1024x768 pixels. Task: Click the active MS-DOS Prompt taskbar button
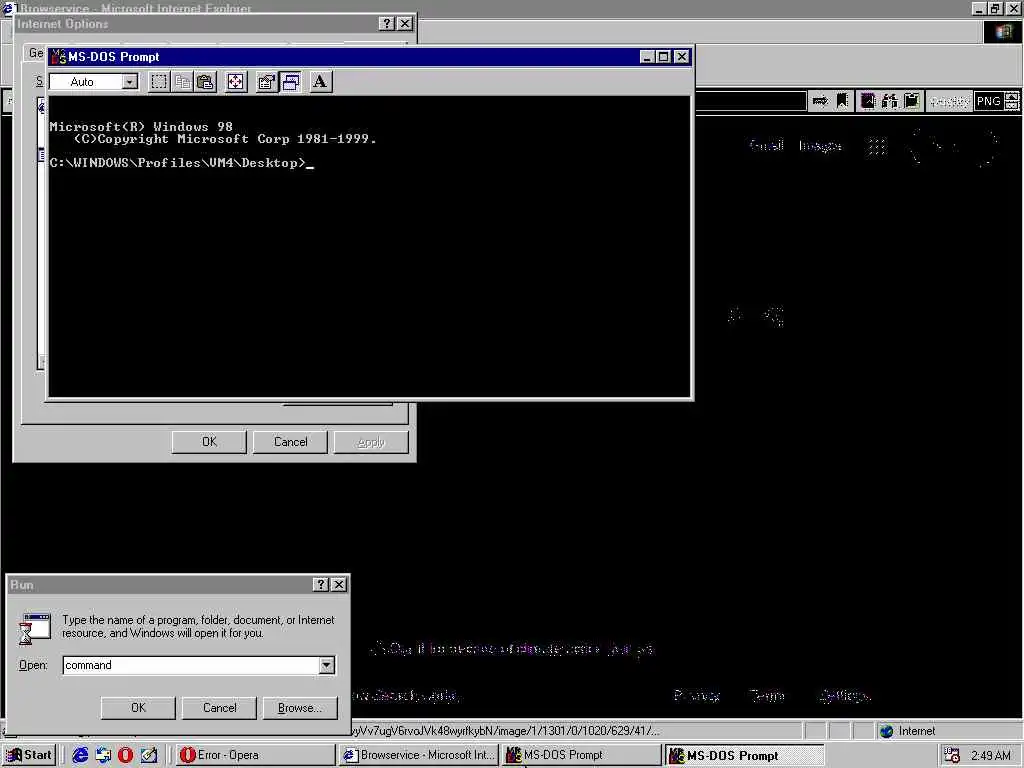(745, 755)
